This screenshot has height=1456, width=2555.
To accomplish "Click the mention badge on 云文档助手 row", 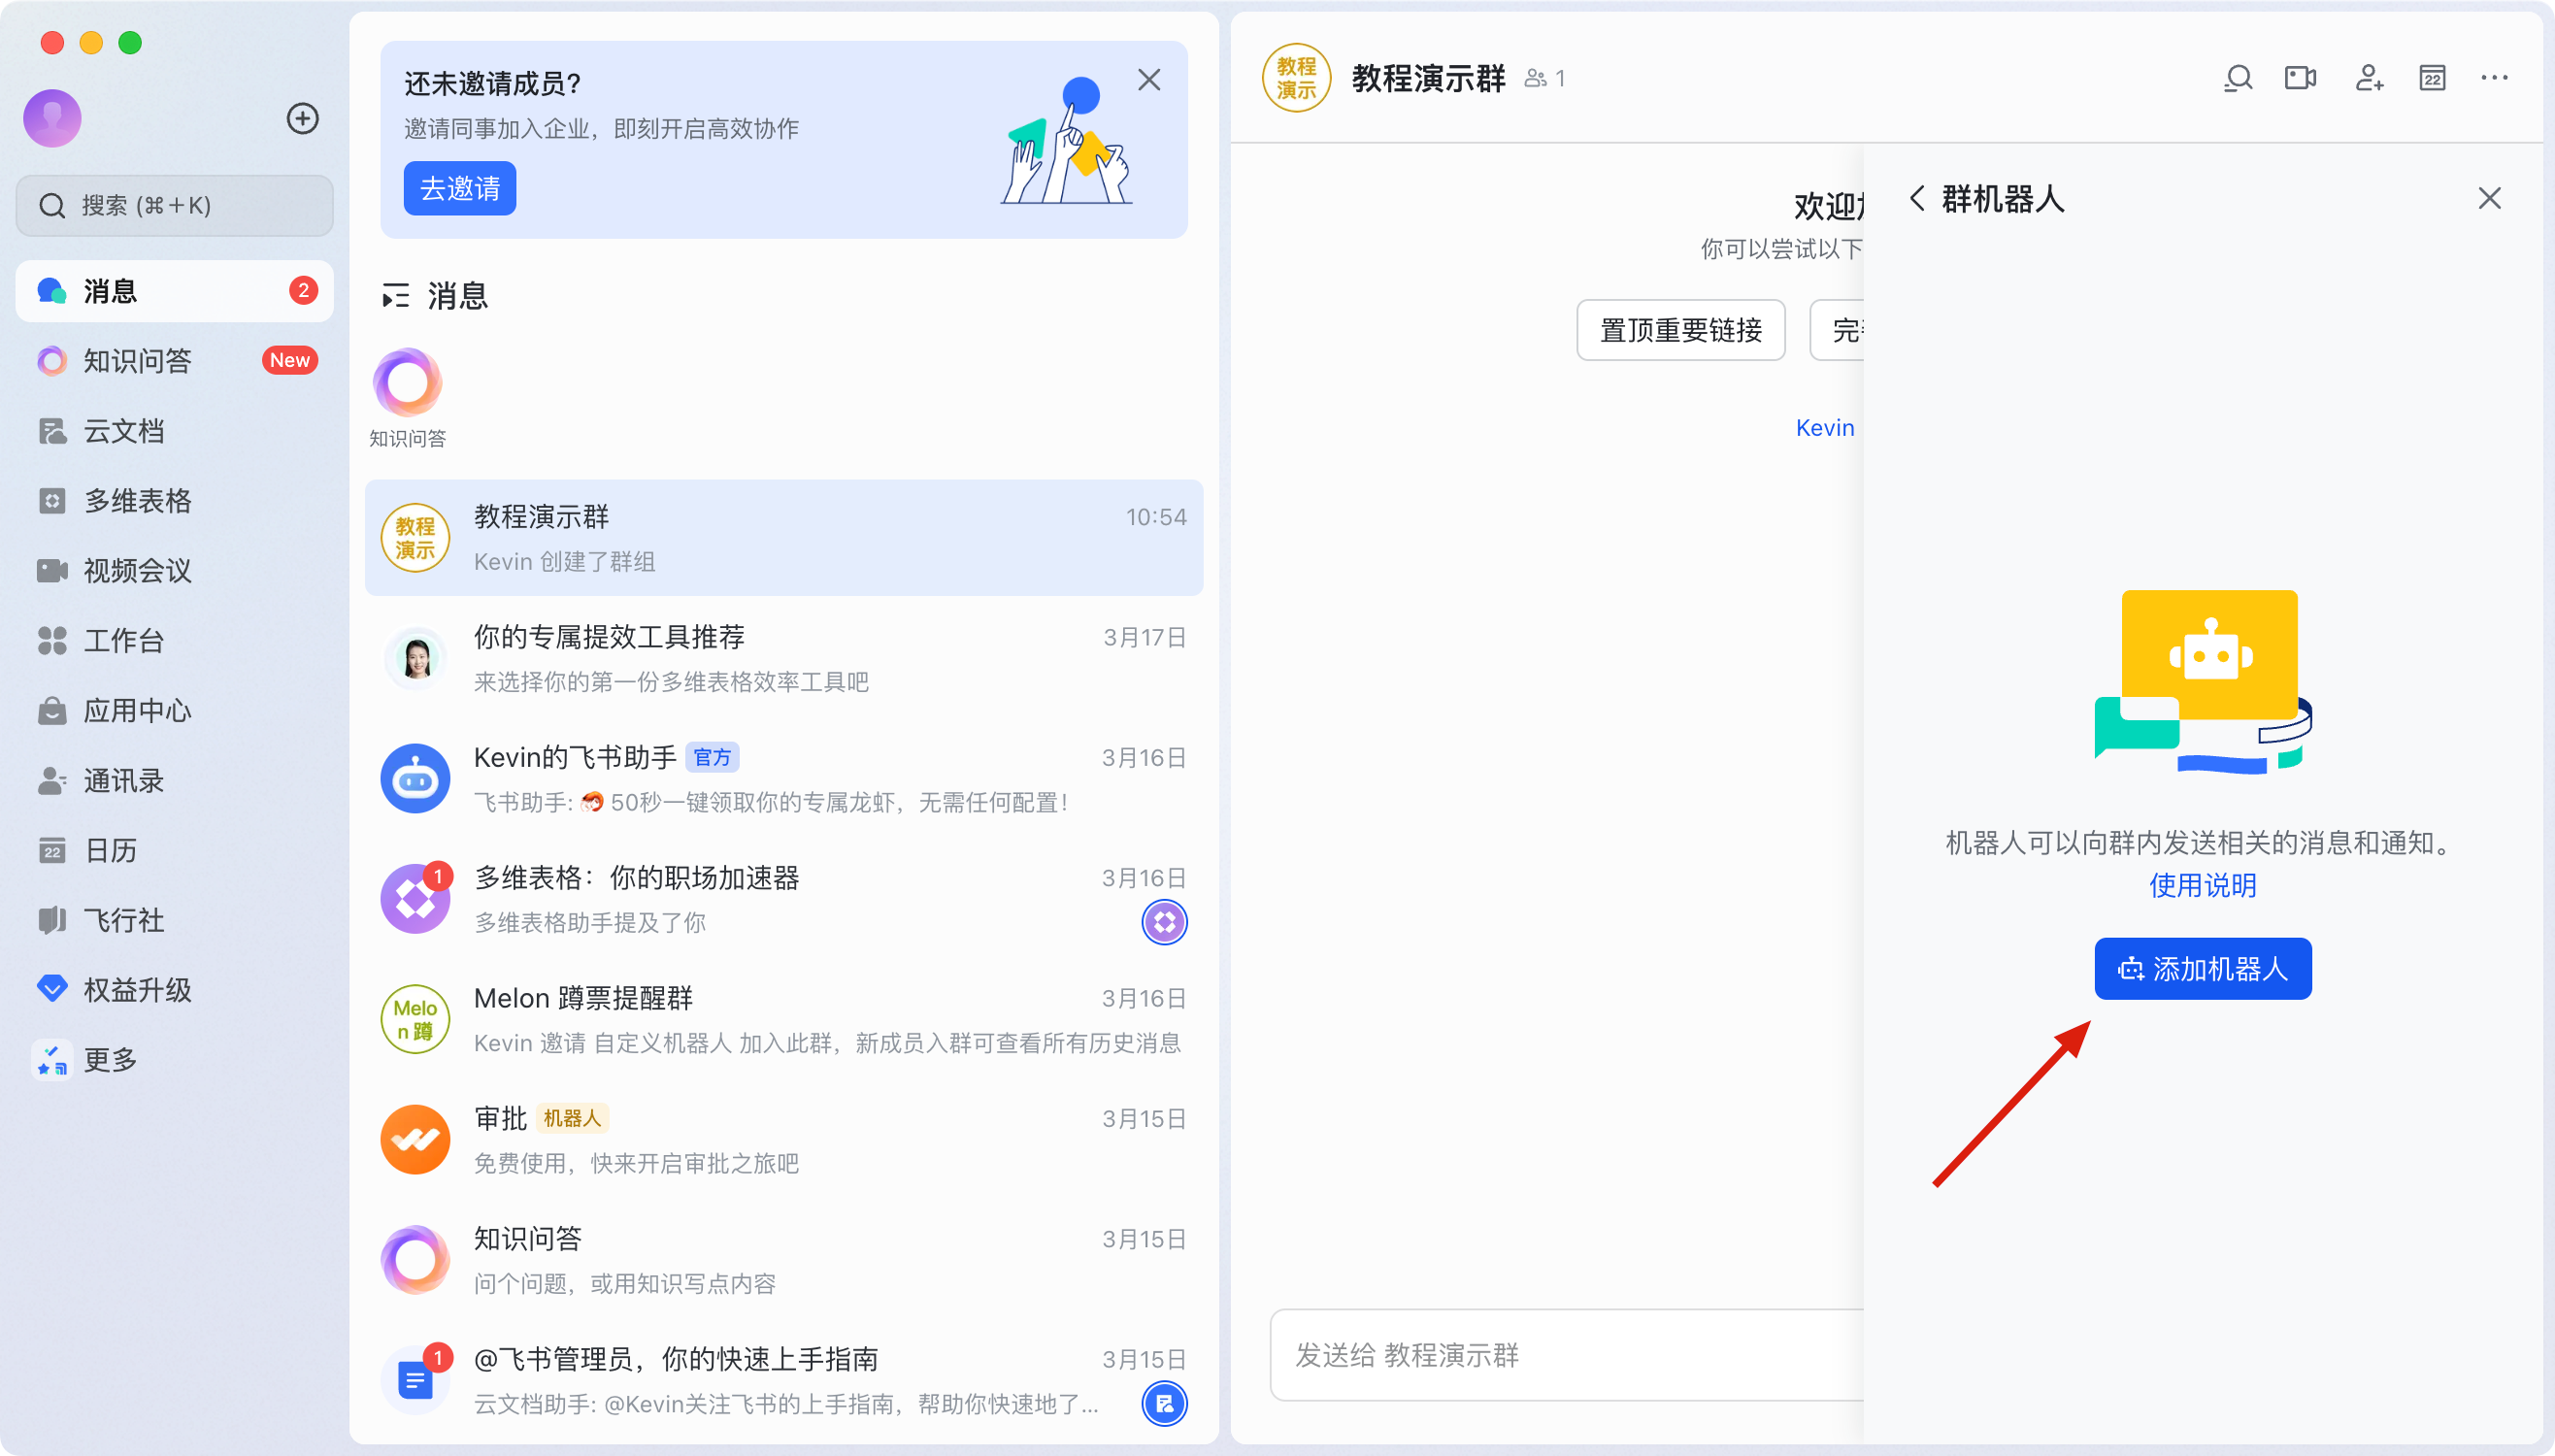I will [1164, 1404].
